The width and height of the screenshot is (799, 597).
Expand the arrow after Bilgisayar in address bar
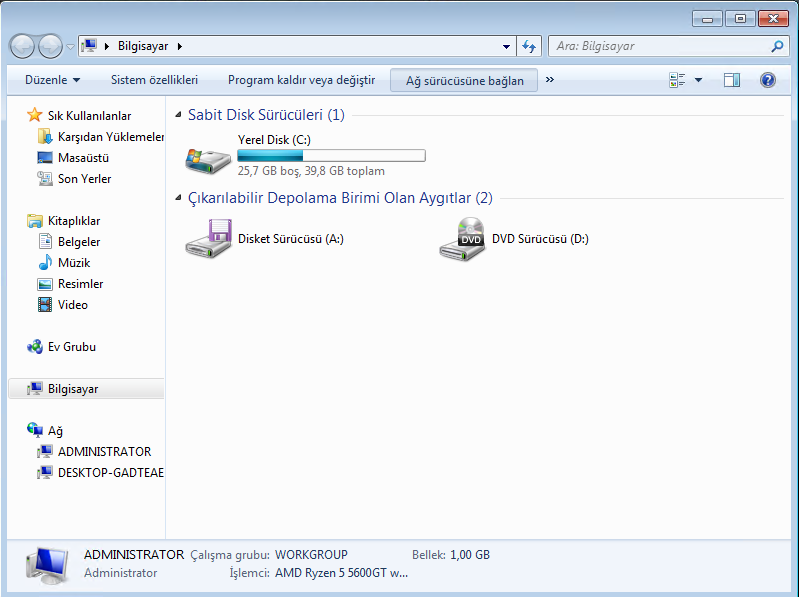pyautogui.click(x=179, y=46)
